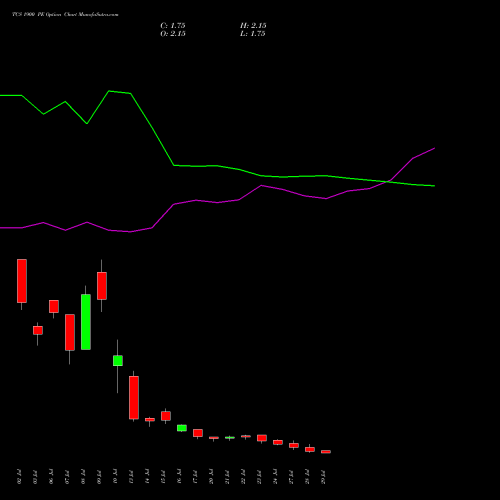Click the "H: 2.15" high value

tap(253, 26)
